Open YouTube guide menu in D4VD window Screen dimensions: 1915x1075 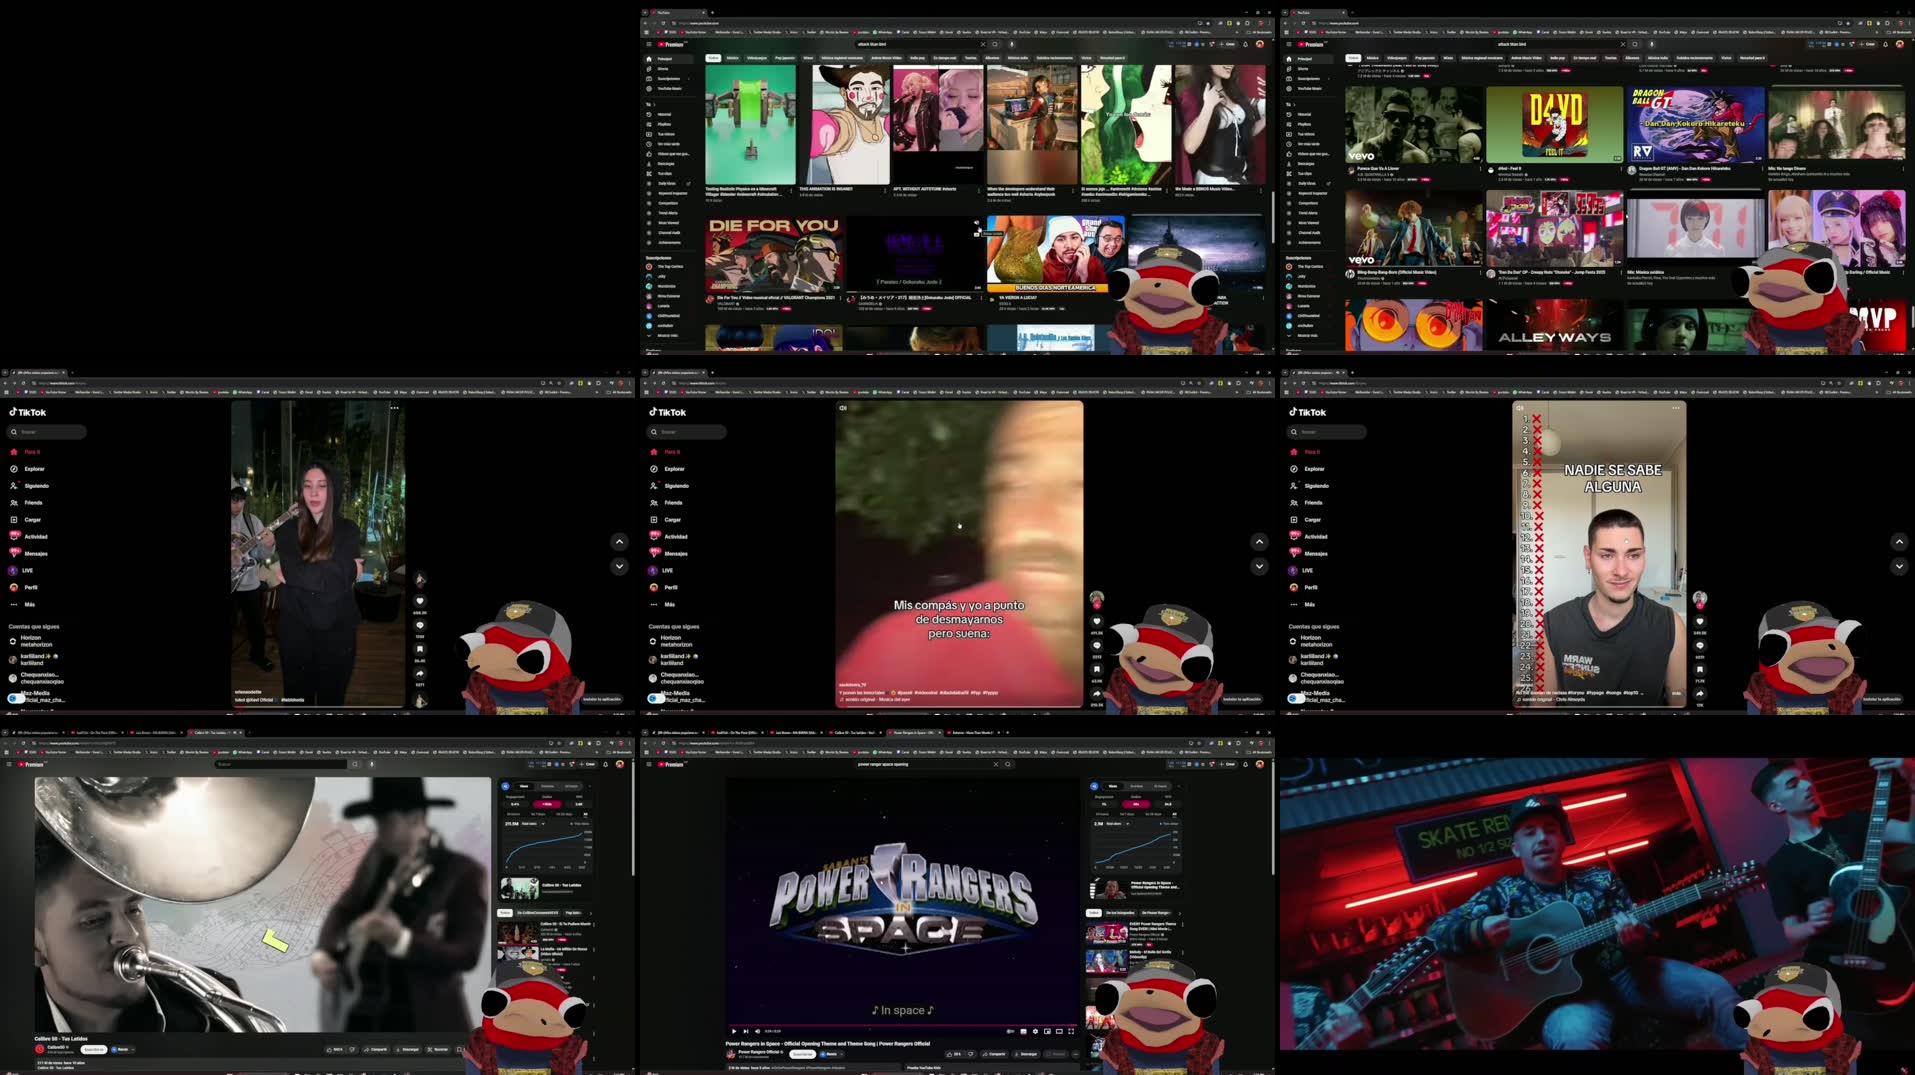[1289, 44]
